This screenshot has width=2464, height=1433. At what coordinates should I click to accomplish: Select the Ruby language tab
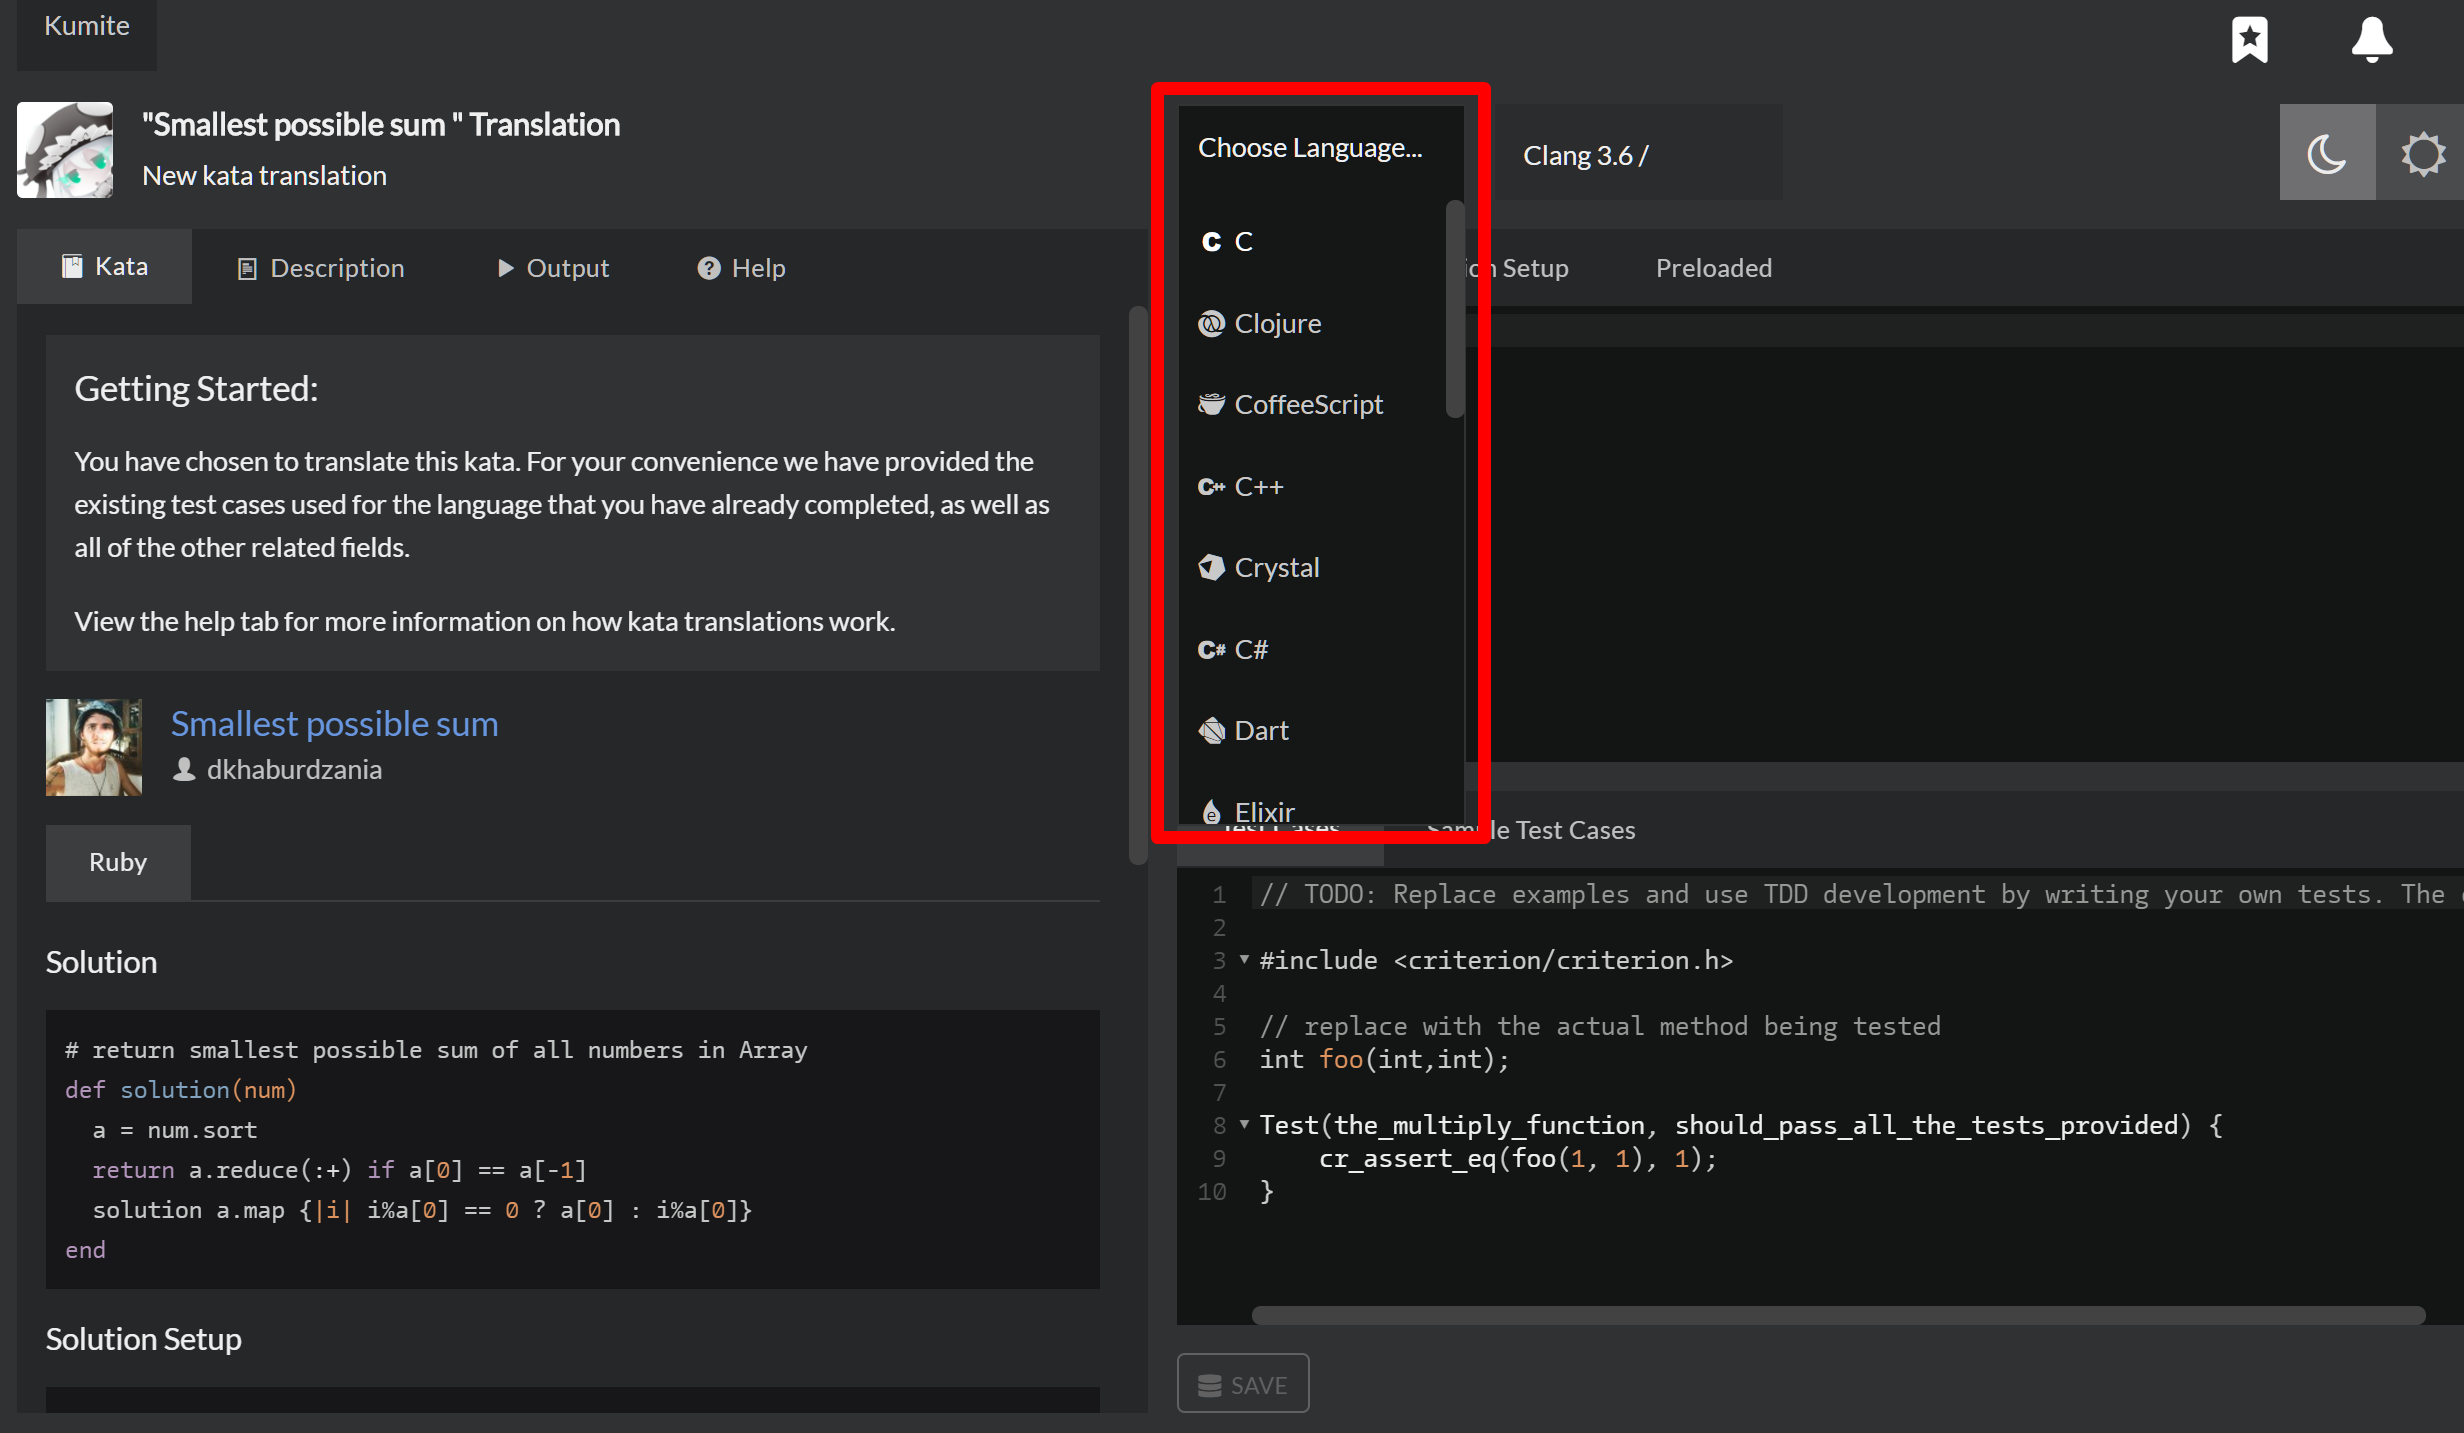[x=118, y=862]
